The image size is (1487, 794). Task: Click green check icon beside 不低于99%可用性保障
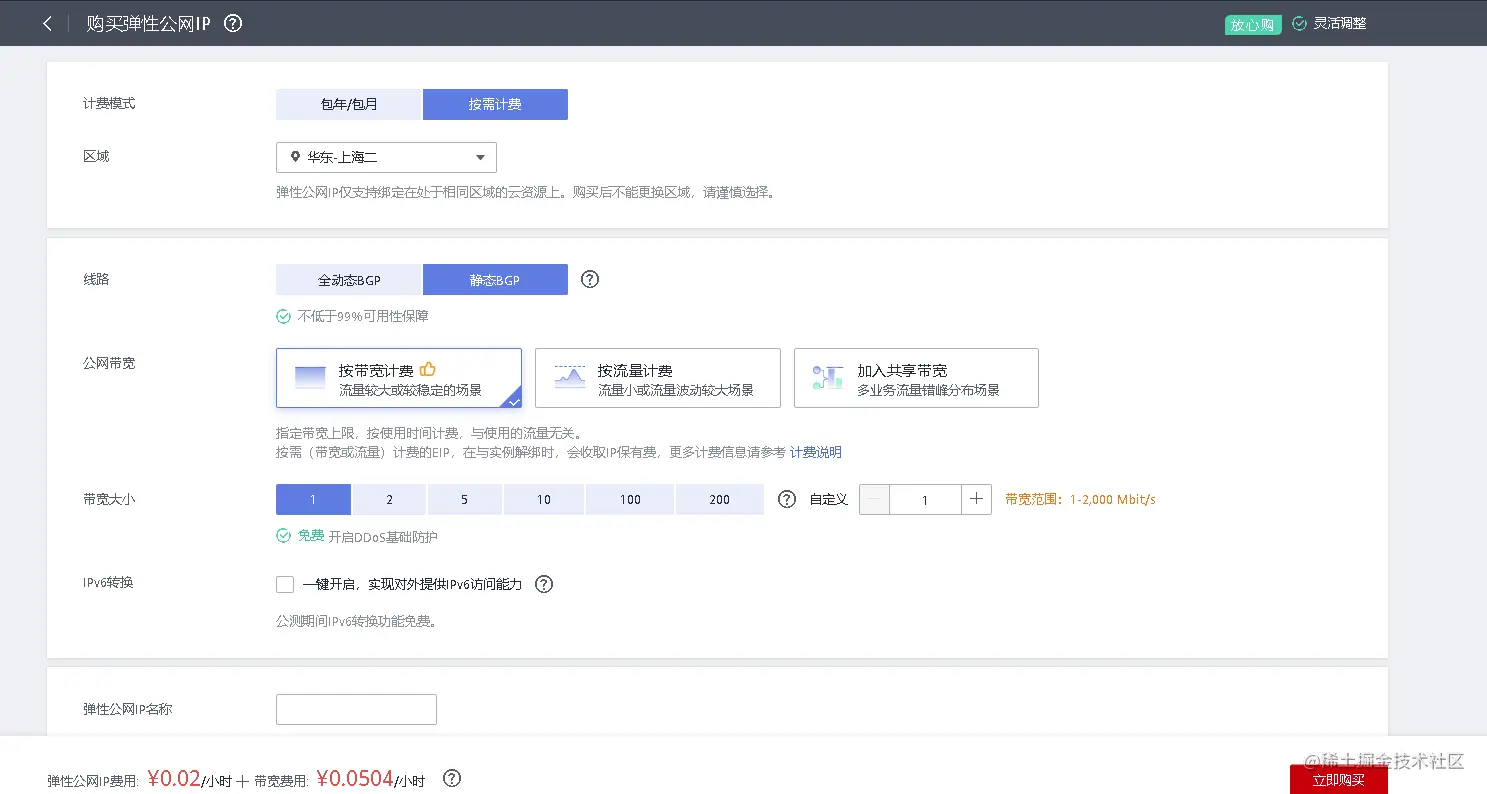click(284, 316)
